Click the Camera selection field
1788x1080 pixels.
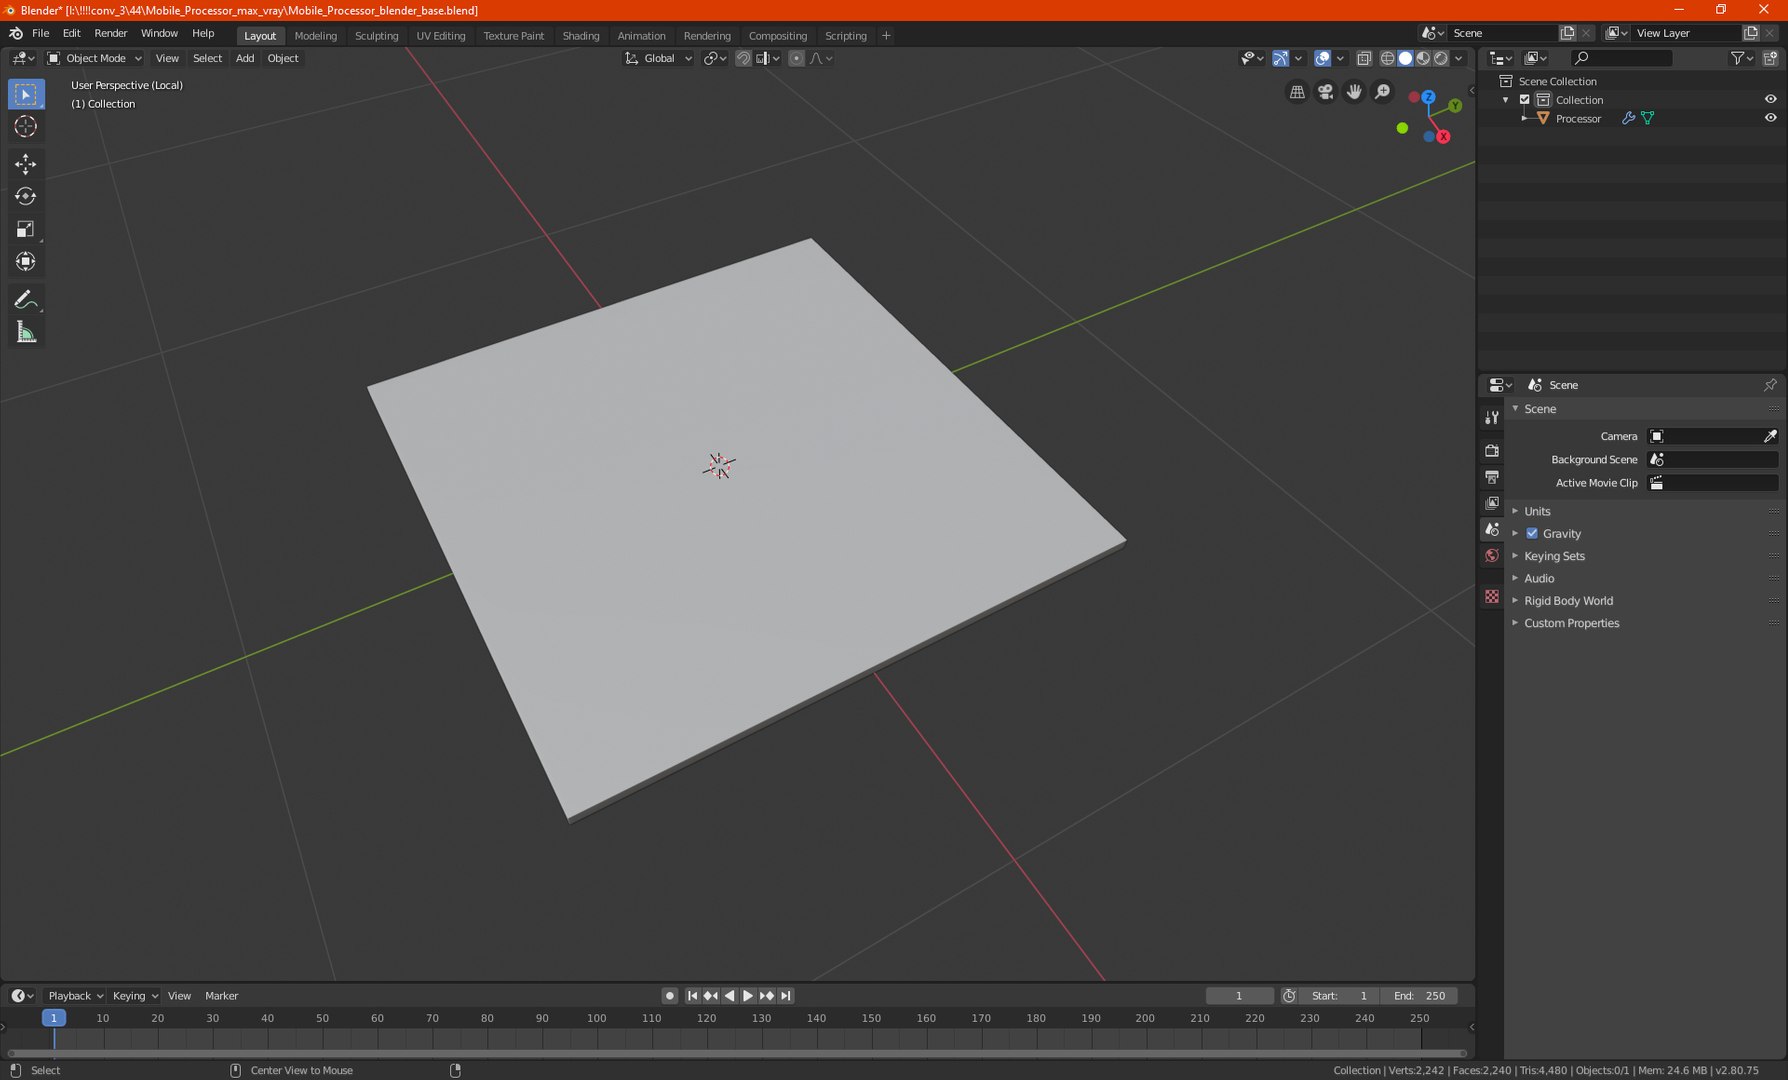(1706, 436)
